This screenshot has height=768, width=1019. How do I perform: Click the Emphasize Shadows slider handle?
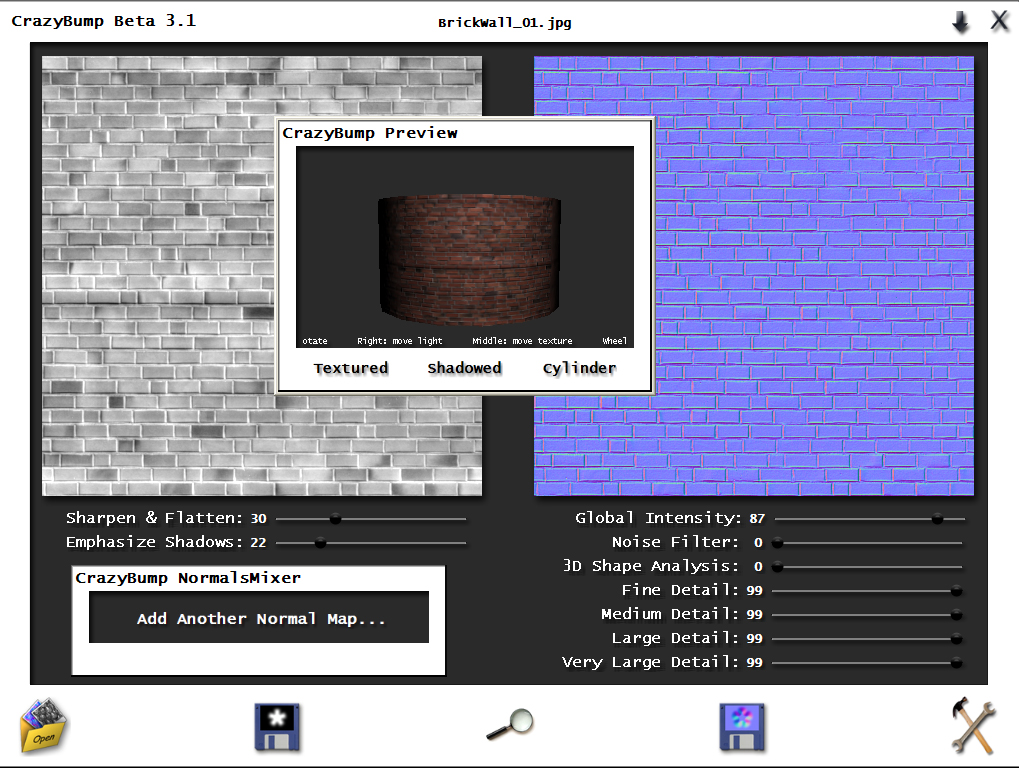tap(320, 543)
